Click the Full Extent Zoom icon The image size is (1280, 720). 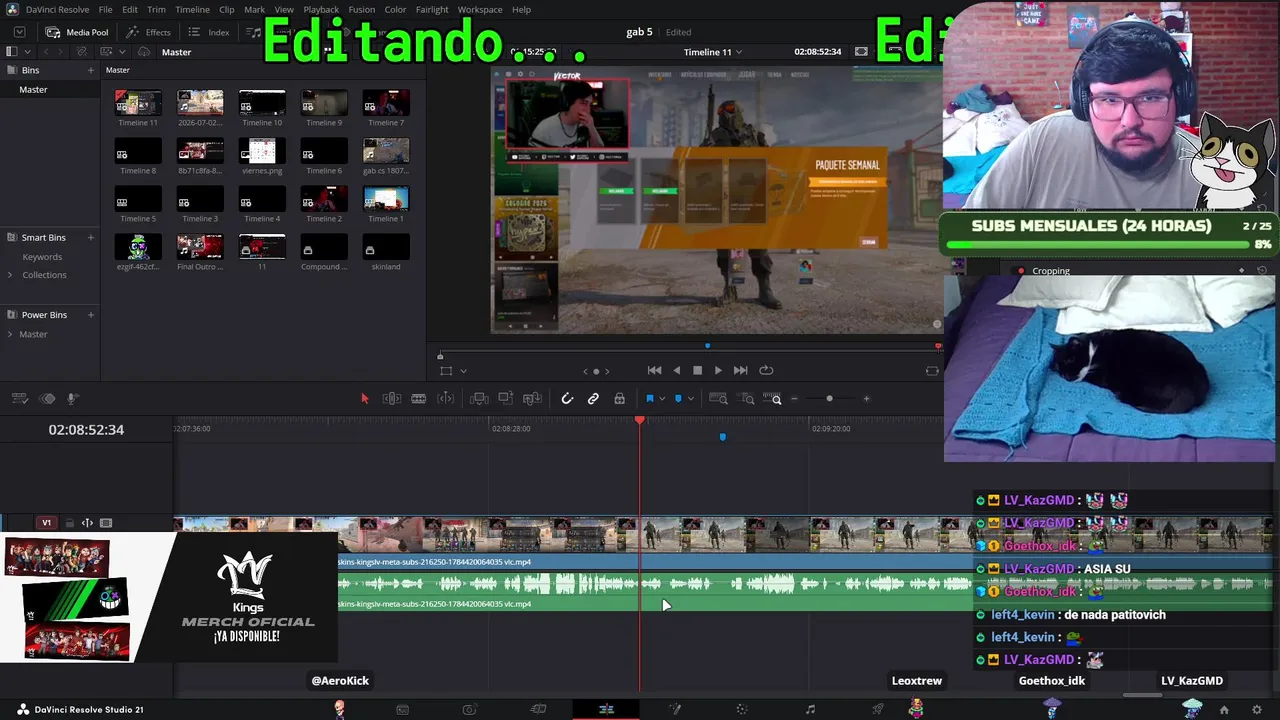[718, 399]
